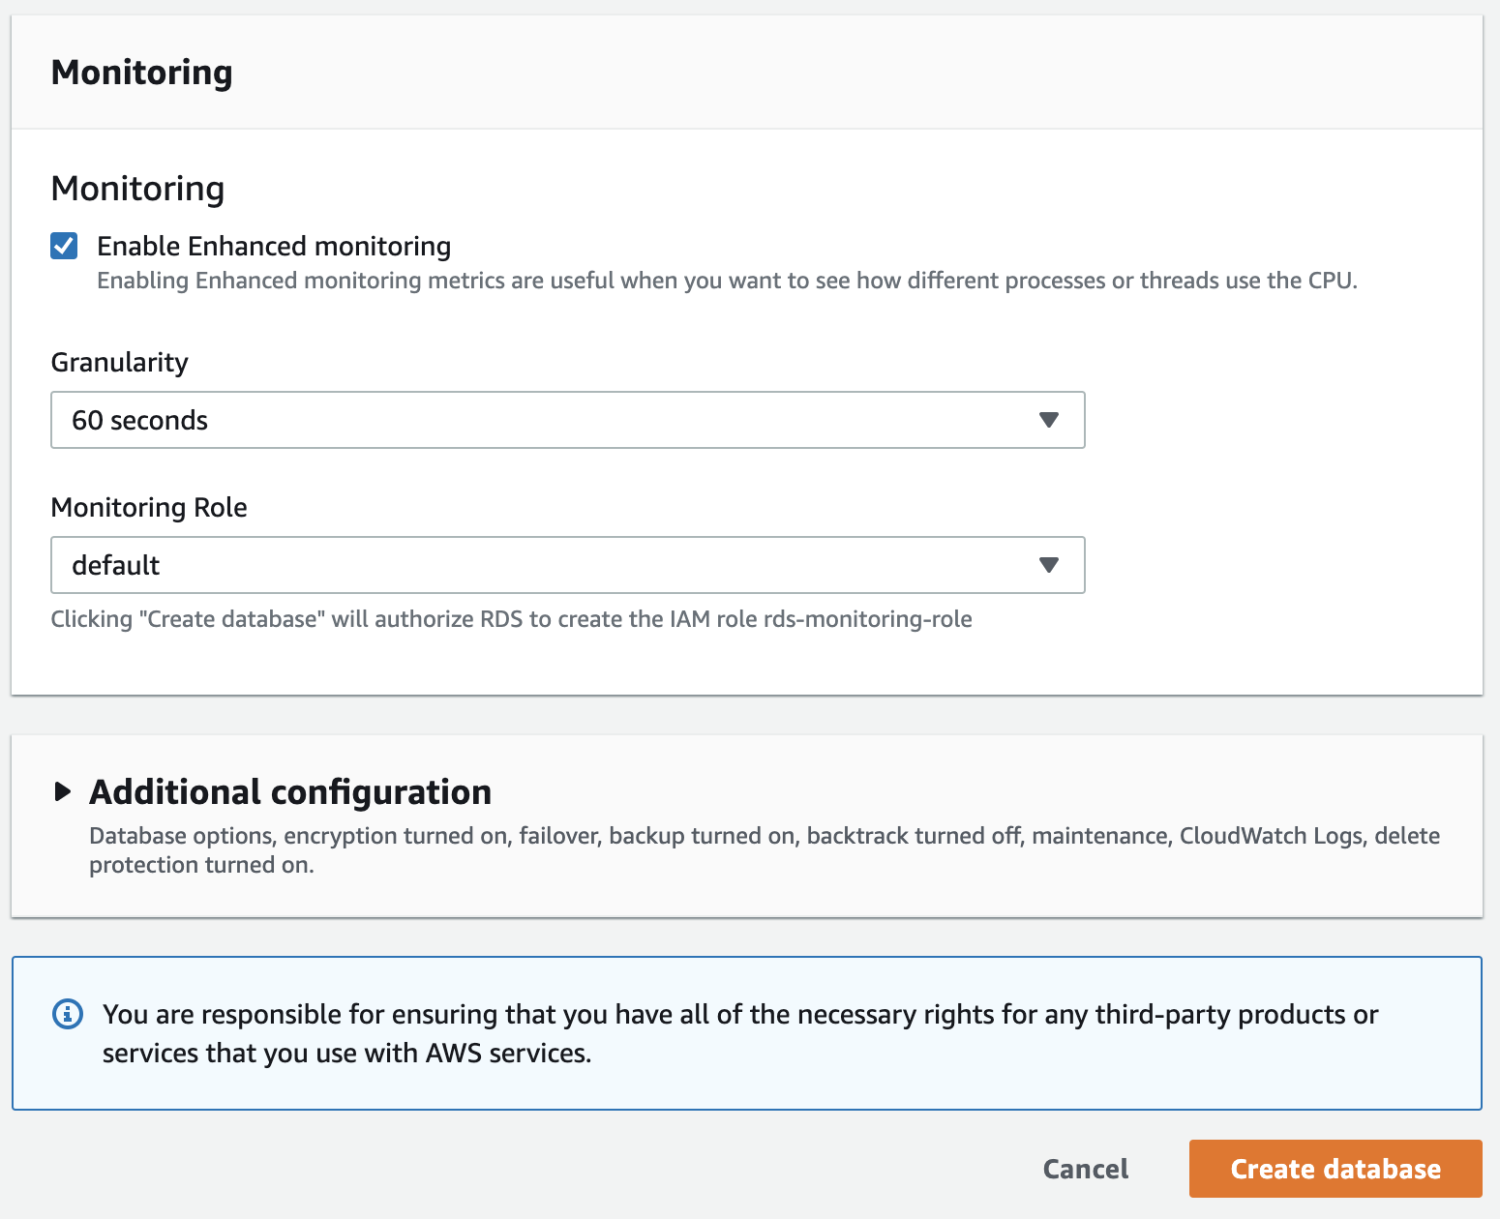Image resolution: width=1500 pixels, height=1219 pixels.
Task: Click the IAM role authorization hint text
Action: [511, 619]
